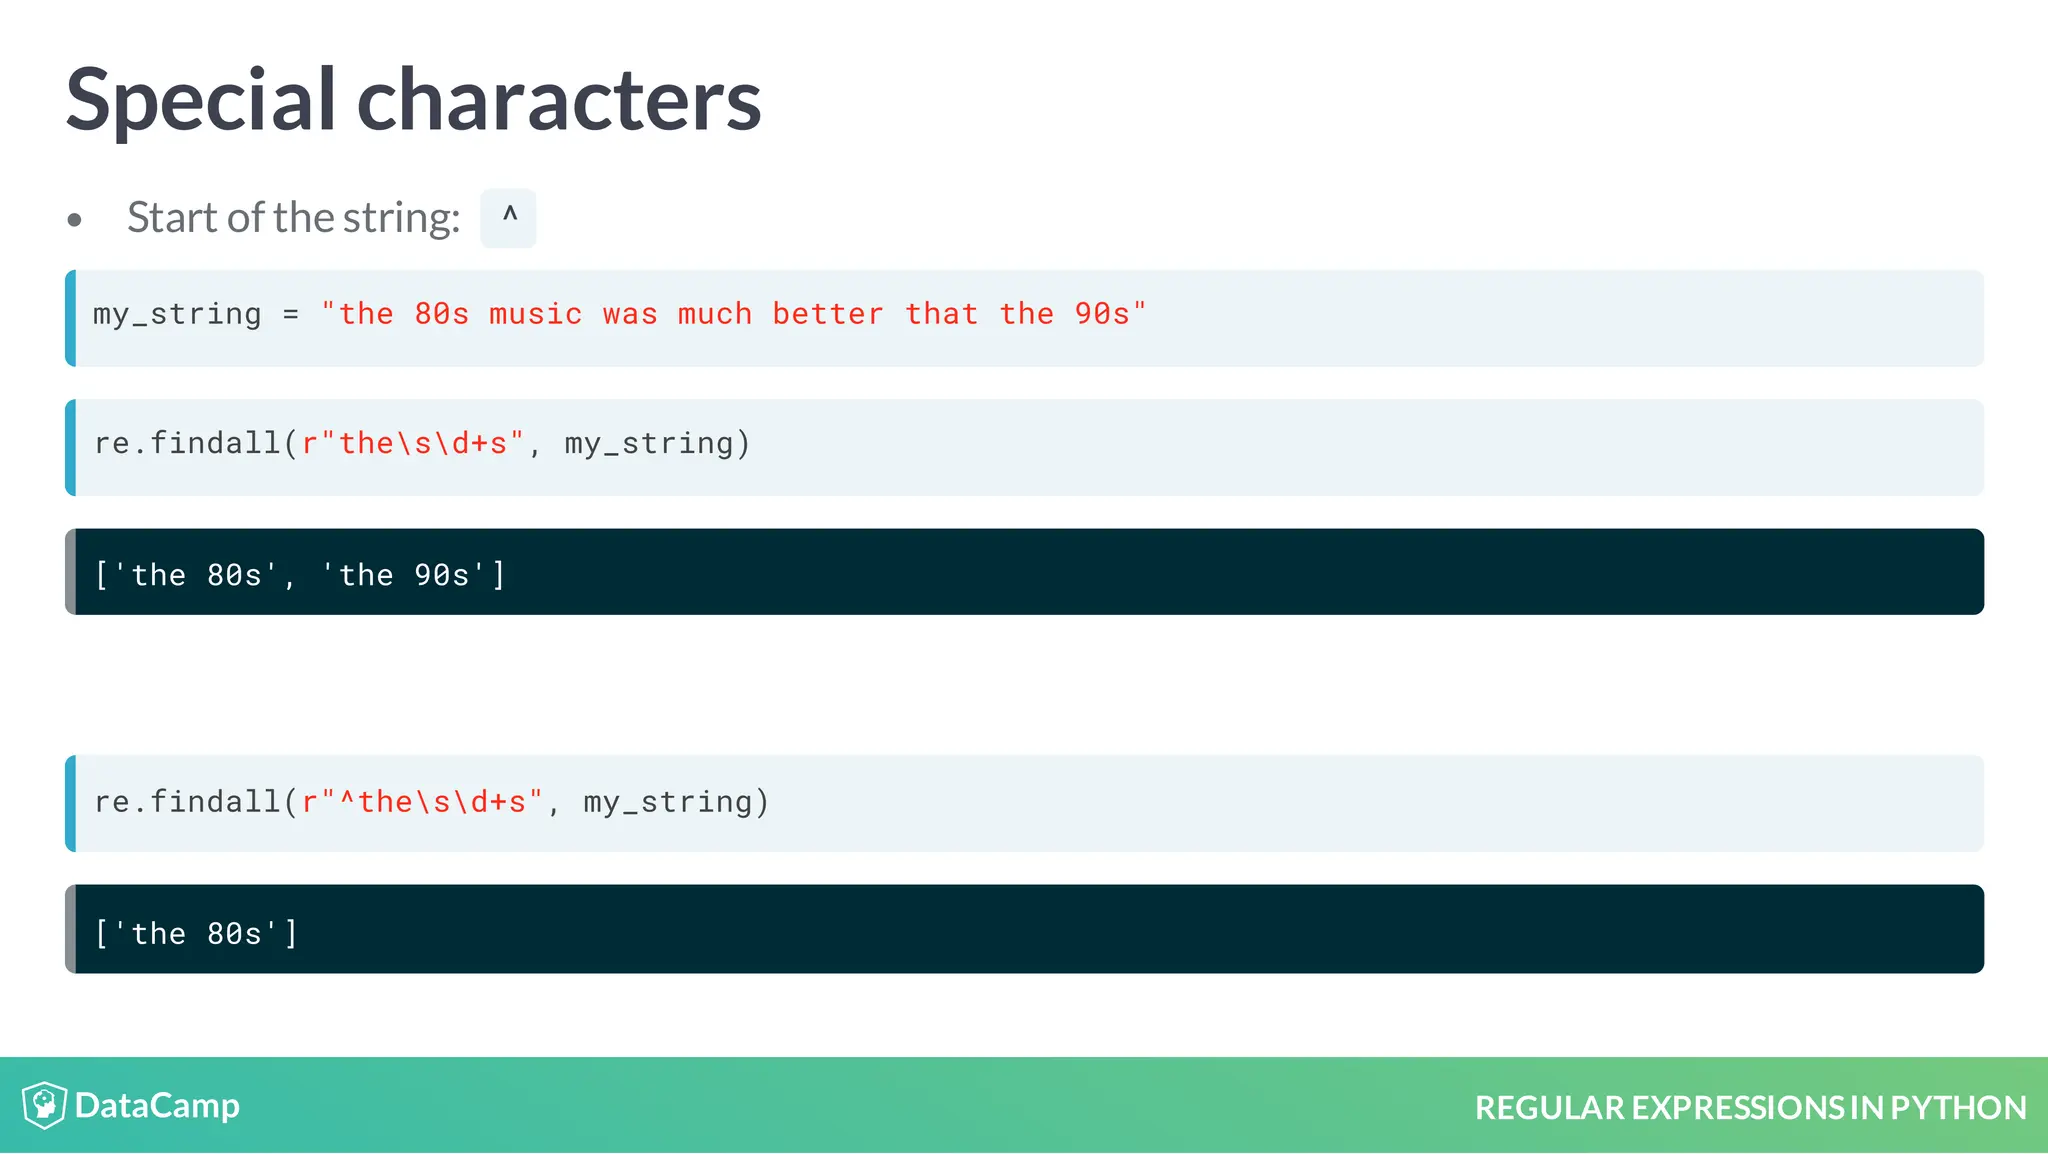Click the DataCamp brand name text

[x=157, y=1106]
